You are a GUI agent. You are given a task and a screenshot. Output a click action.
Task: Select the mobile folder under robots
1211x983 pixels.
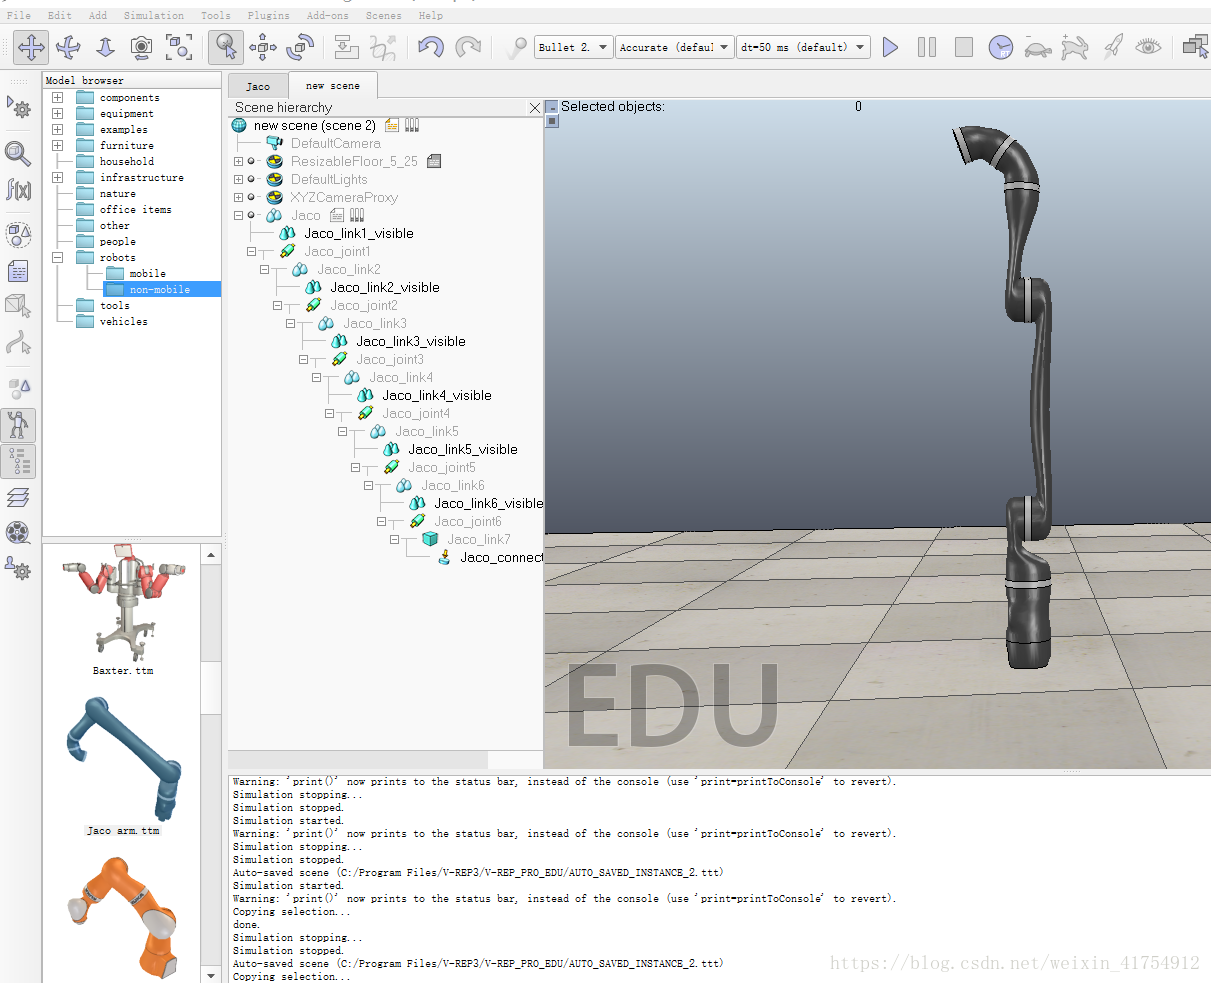(147, 273)
